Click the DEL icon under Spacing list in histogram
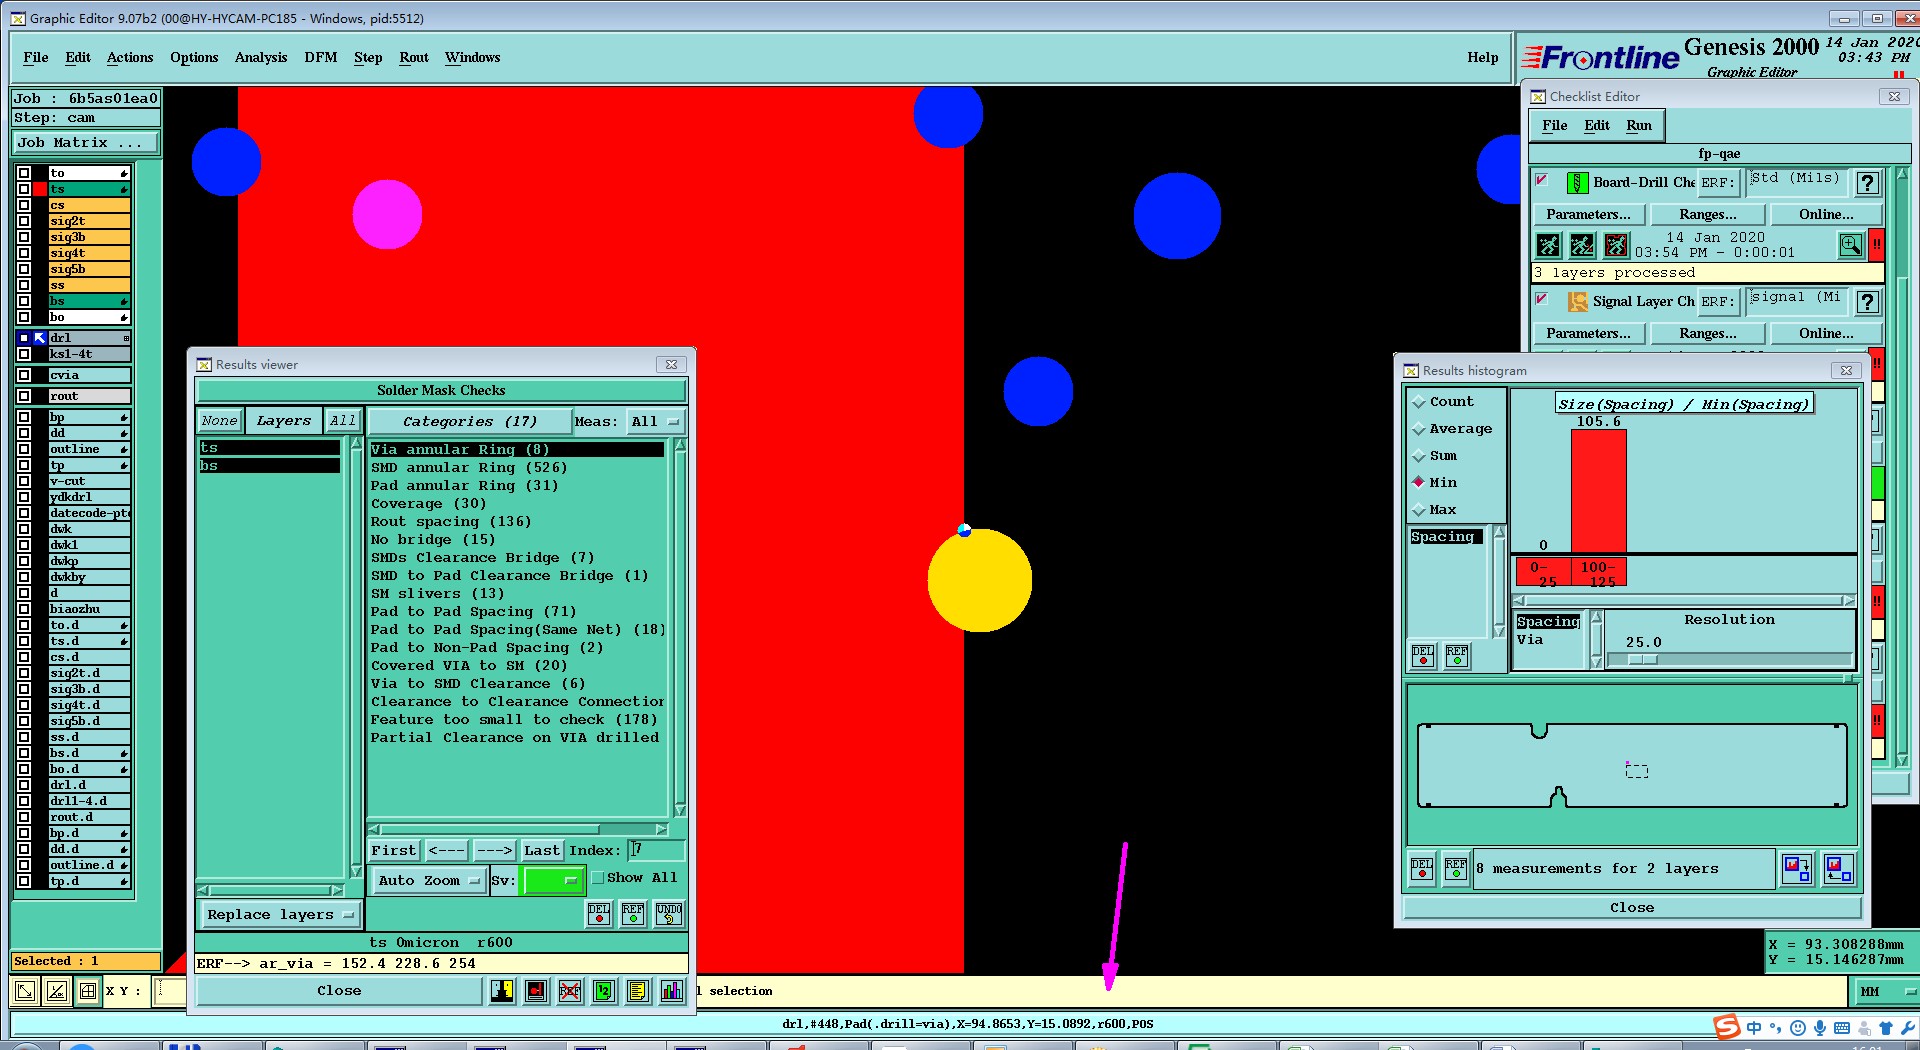Screen dimensions: 1920x1050 1422,657
